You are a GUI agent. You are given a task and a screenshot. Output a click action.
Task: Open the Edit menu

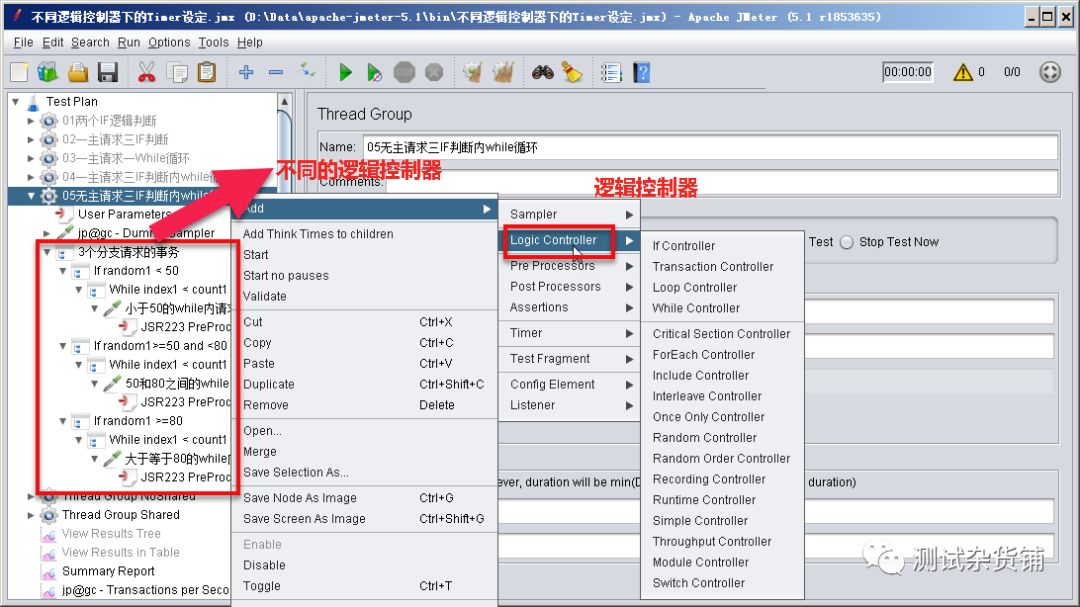pyautogui.click(x=52, y=42)
